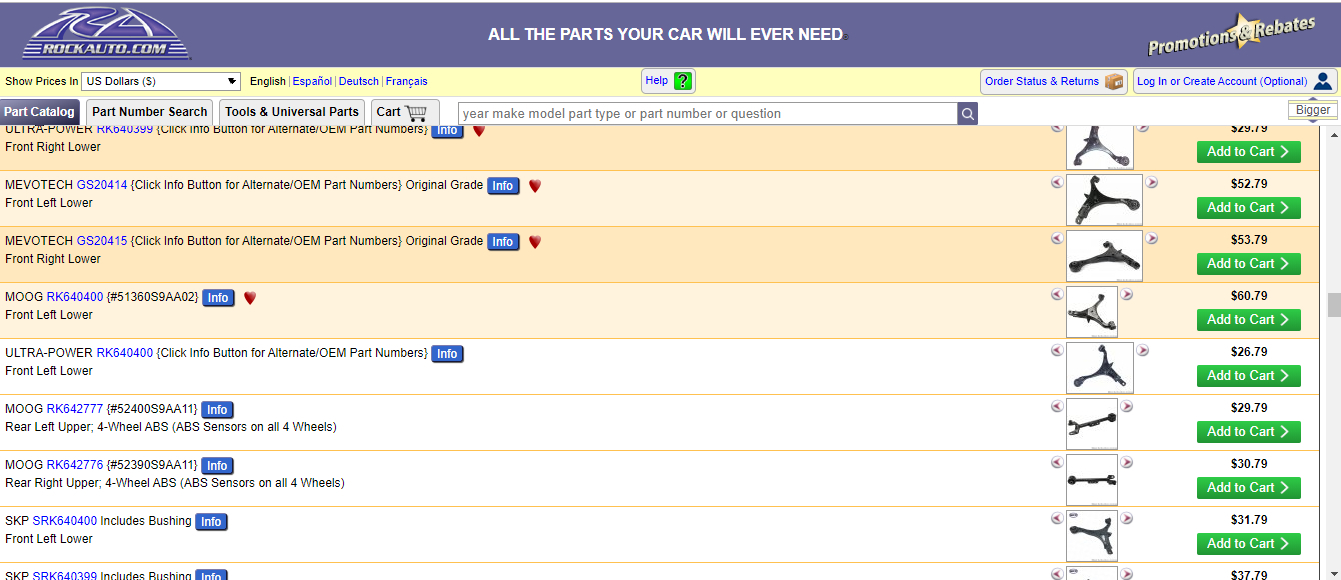This screenshot has height=580, width=1341.
Task: Open Info for MEVOTECH GS20414
Action: pos(503,186)
